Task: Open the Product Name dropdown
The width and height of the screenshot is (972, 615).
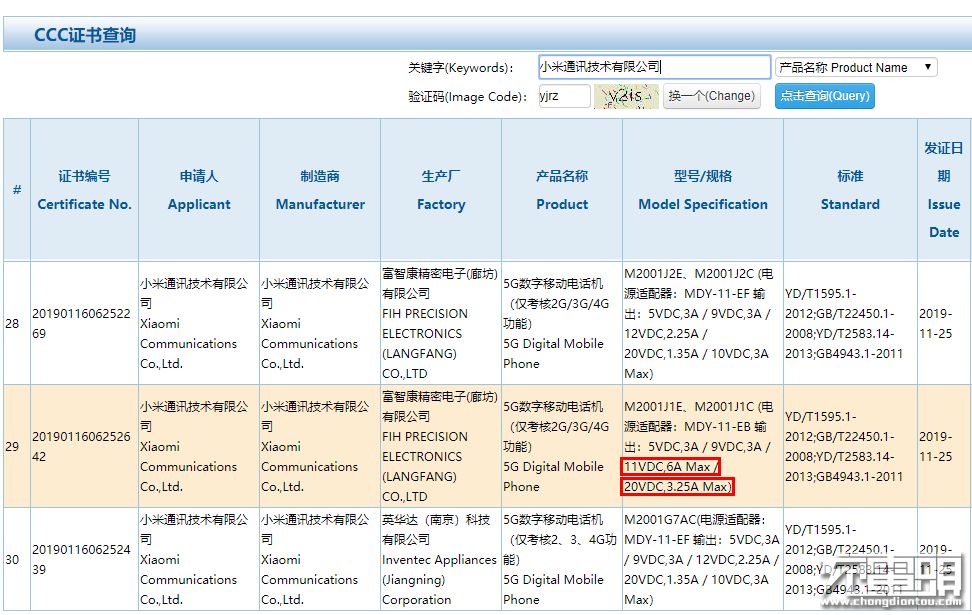Action: point(856,67)
